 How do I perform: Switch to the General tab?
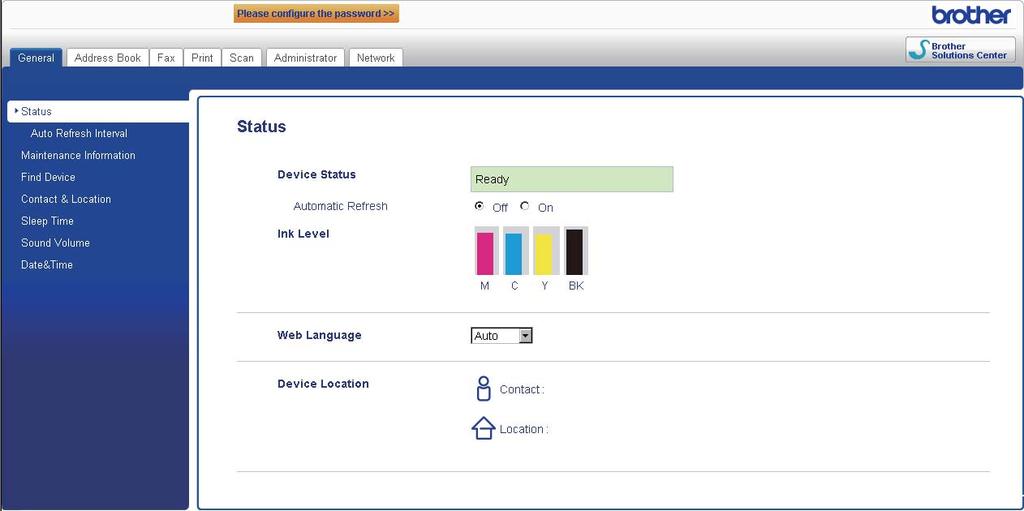click(36, 58)
